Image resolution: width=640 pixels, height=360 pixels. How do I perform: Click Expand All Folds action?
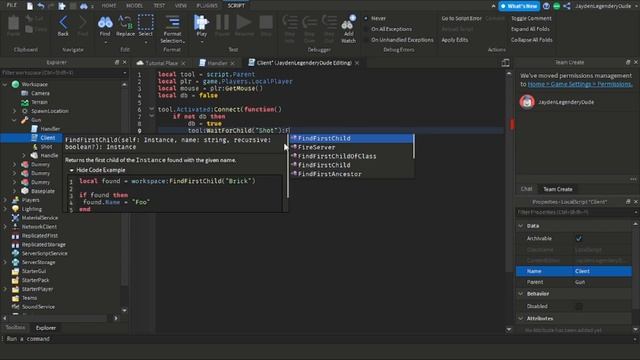[530, 29]
